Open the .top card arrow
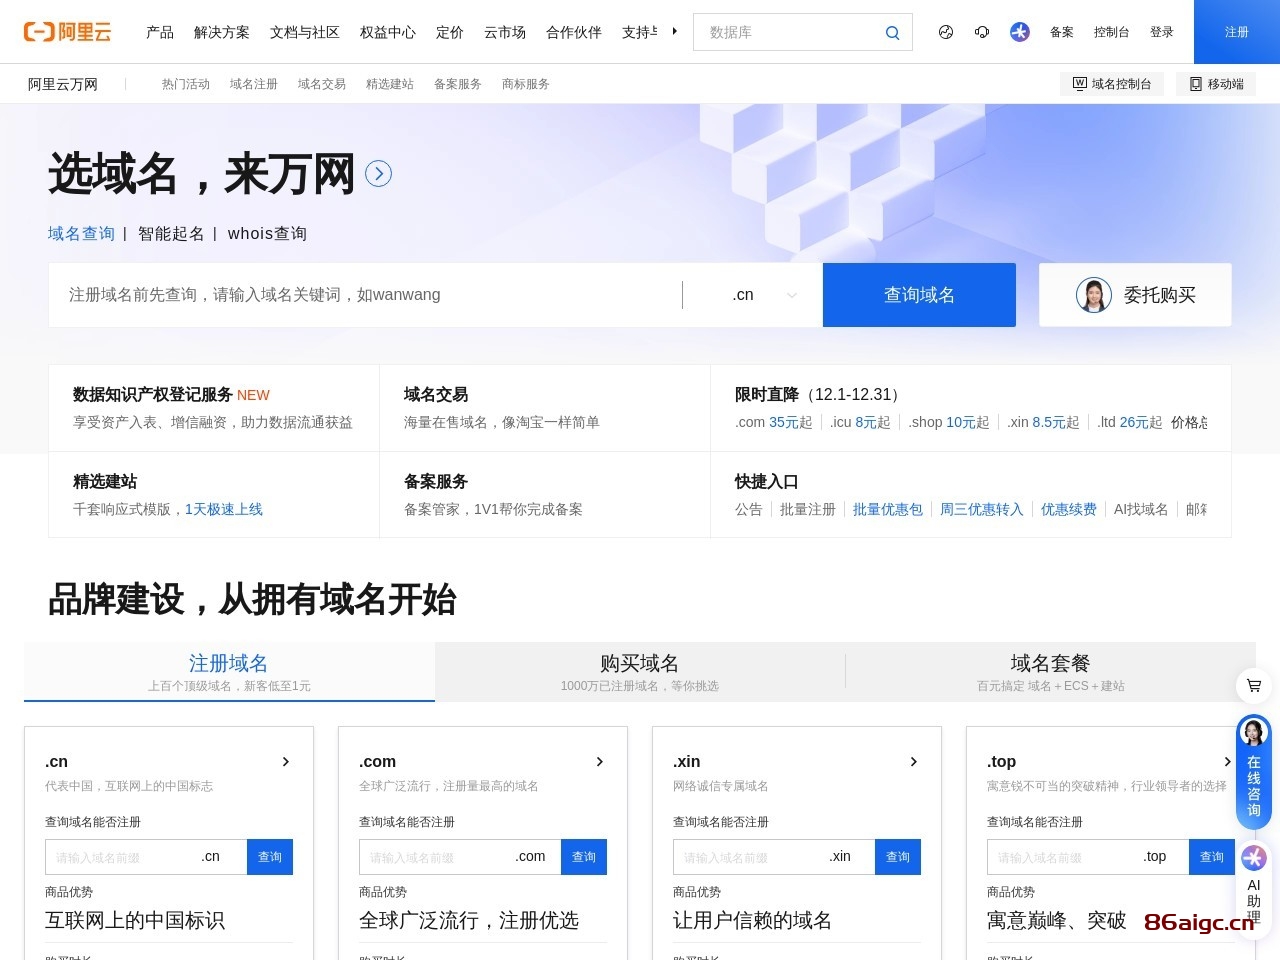 coord(1227,762)
